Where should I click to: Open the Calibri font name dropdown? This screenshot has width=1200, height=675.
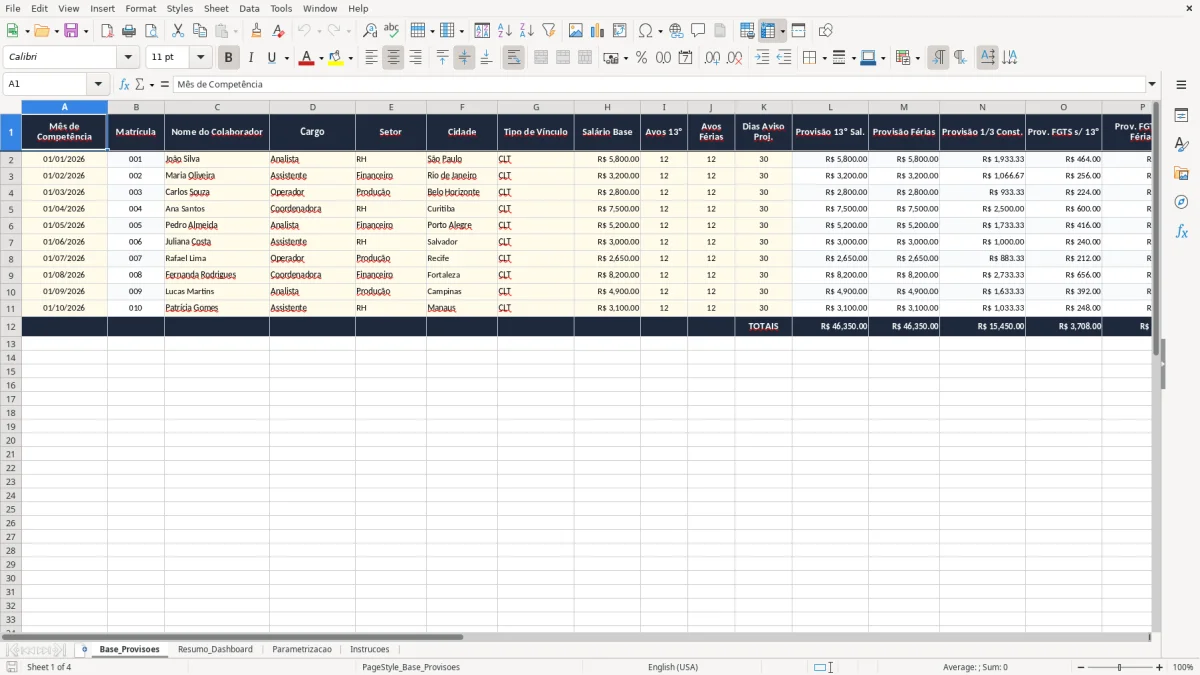[x=128, y=58]
